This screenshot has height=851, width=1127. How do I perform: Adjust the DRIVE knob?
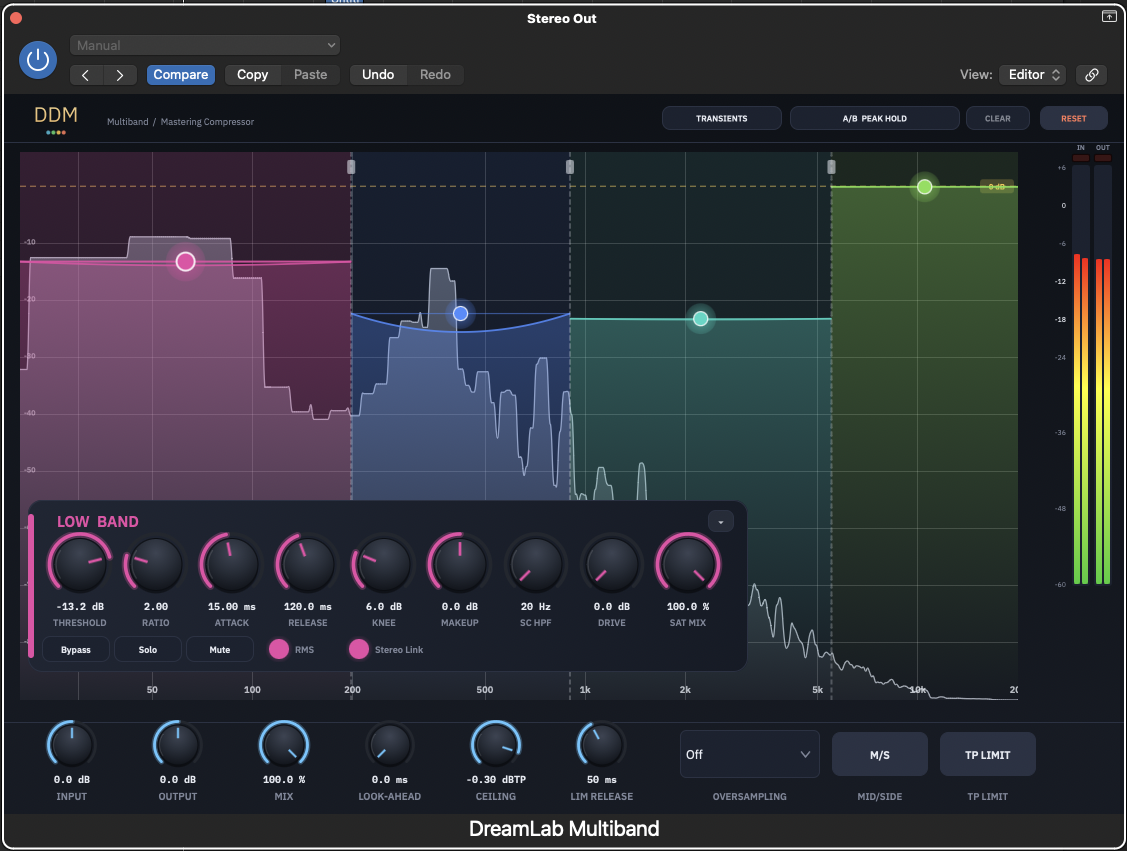point(612,565)
